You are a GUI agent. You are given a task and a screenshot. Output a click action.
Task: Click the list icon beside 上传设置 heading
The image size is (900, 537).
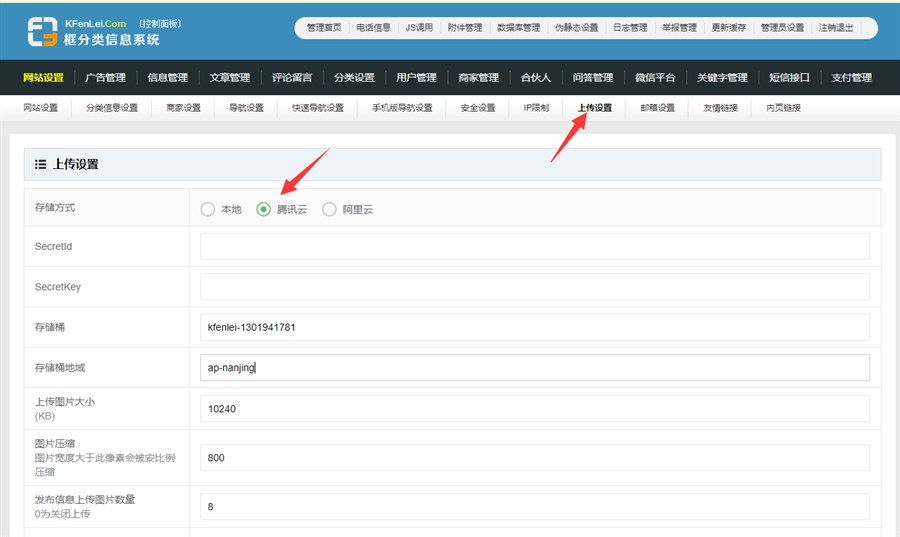(x=40, y=164)
